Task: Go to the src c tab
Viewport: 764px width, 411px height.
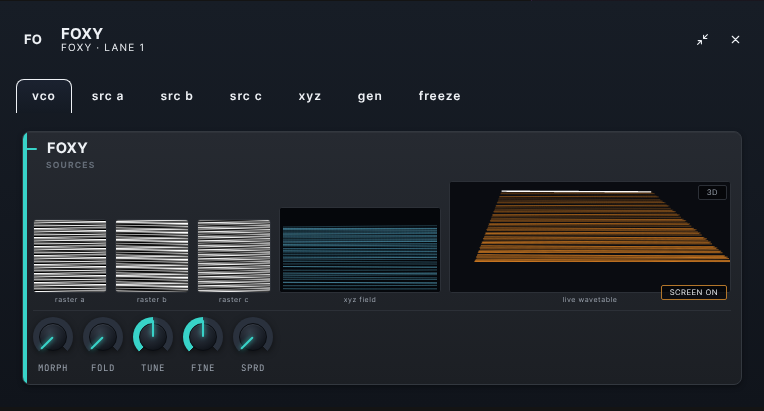Action: (246, 96)
